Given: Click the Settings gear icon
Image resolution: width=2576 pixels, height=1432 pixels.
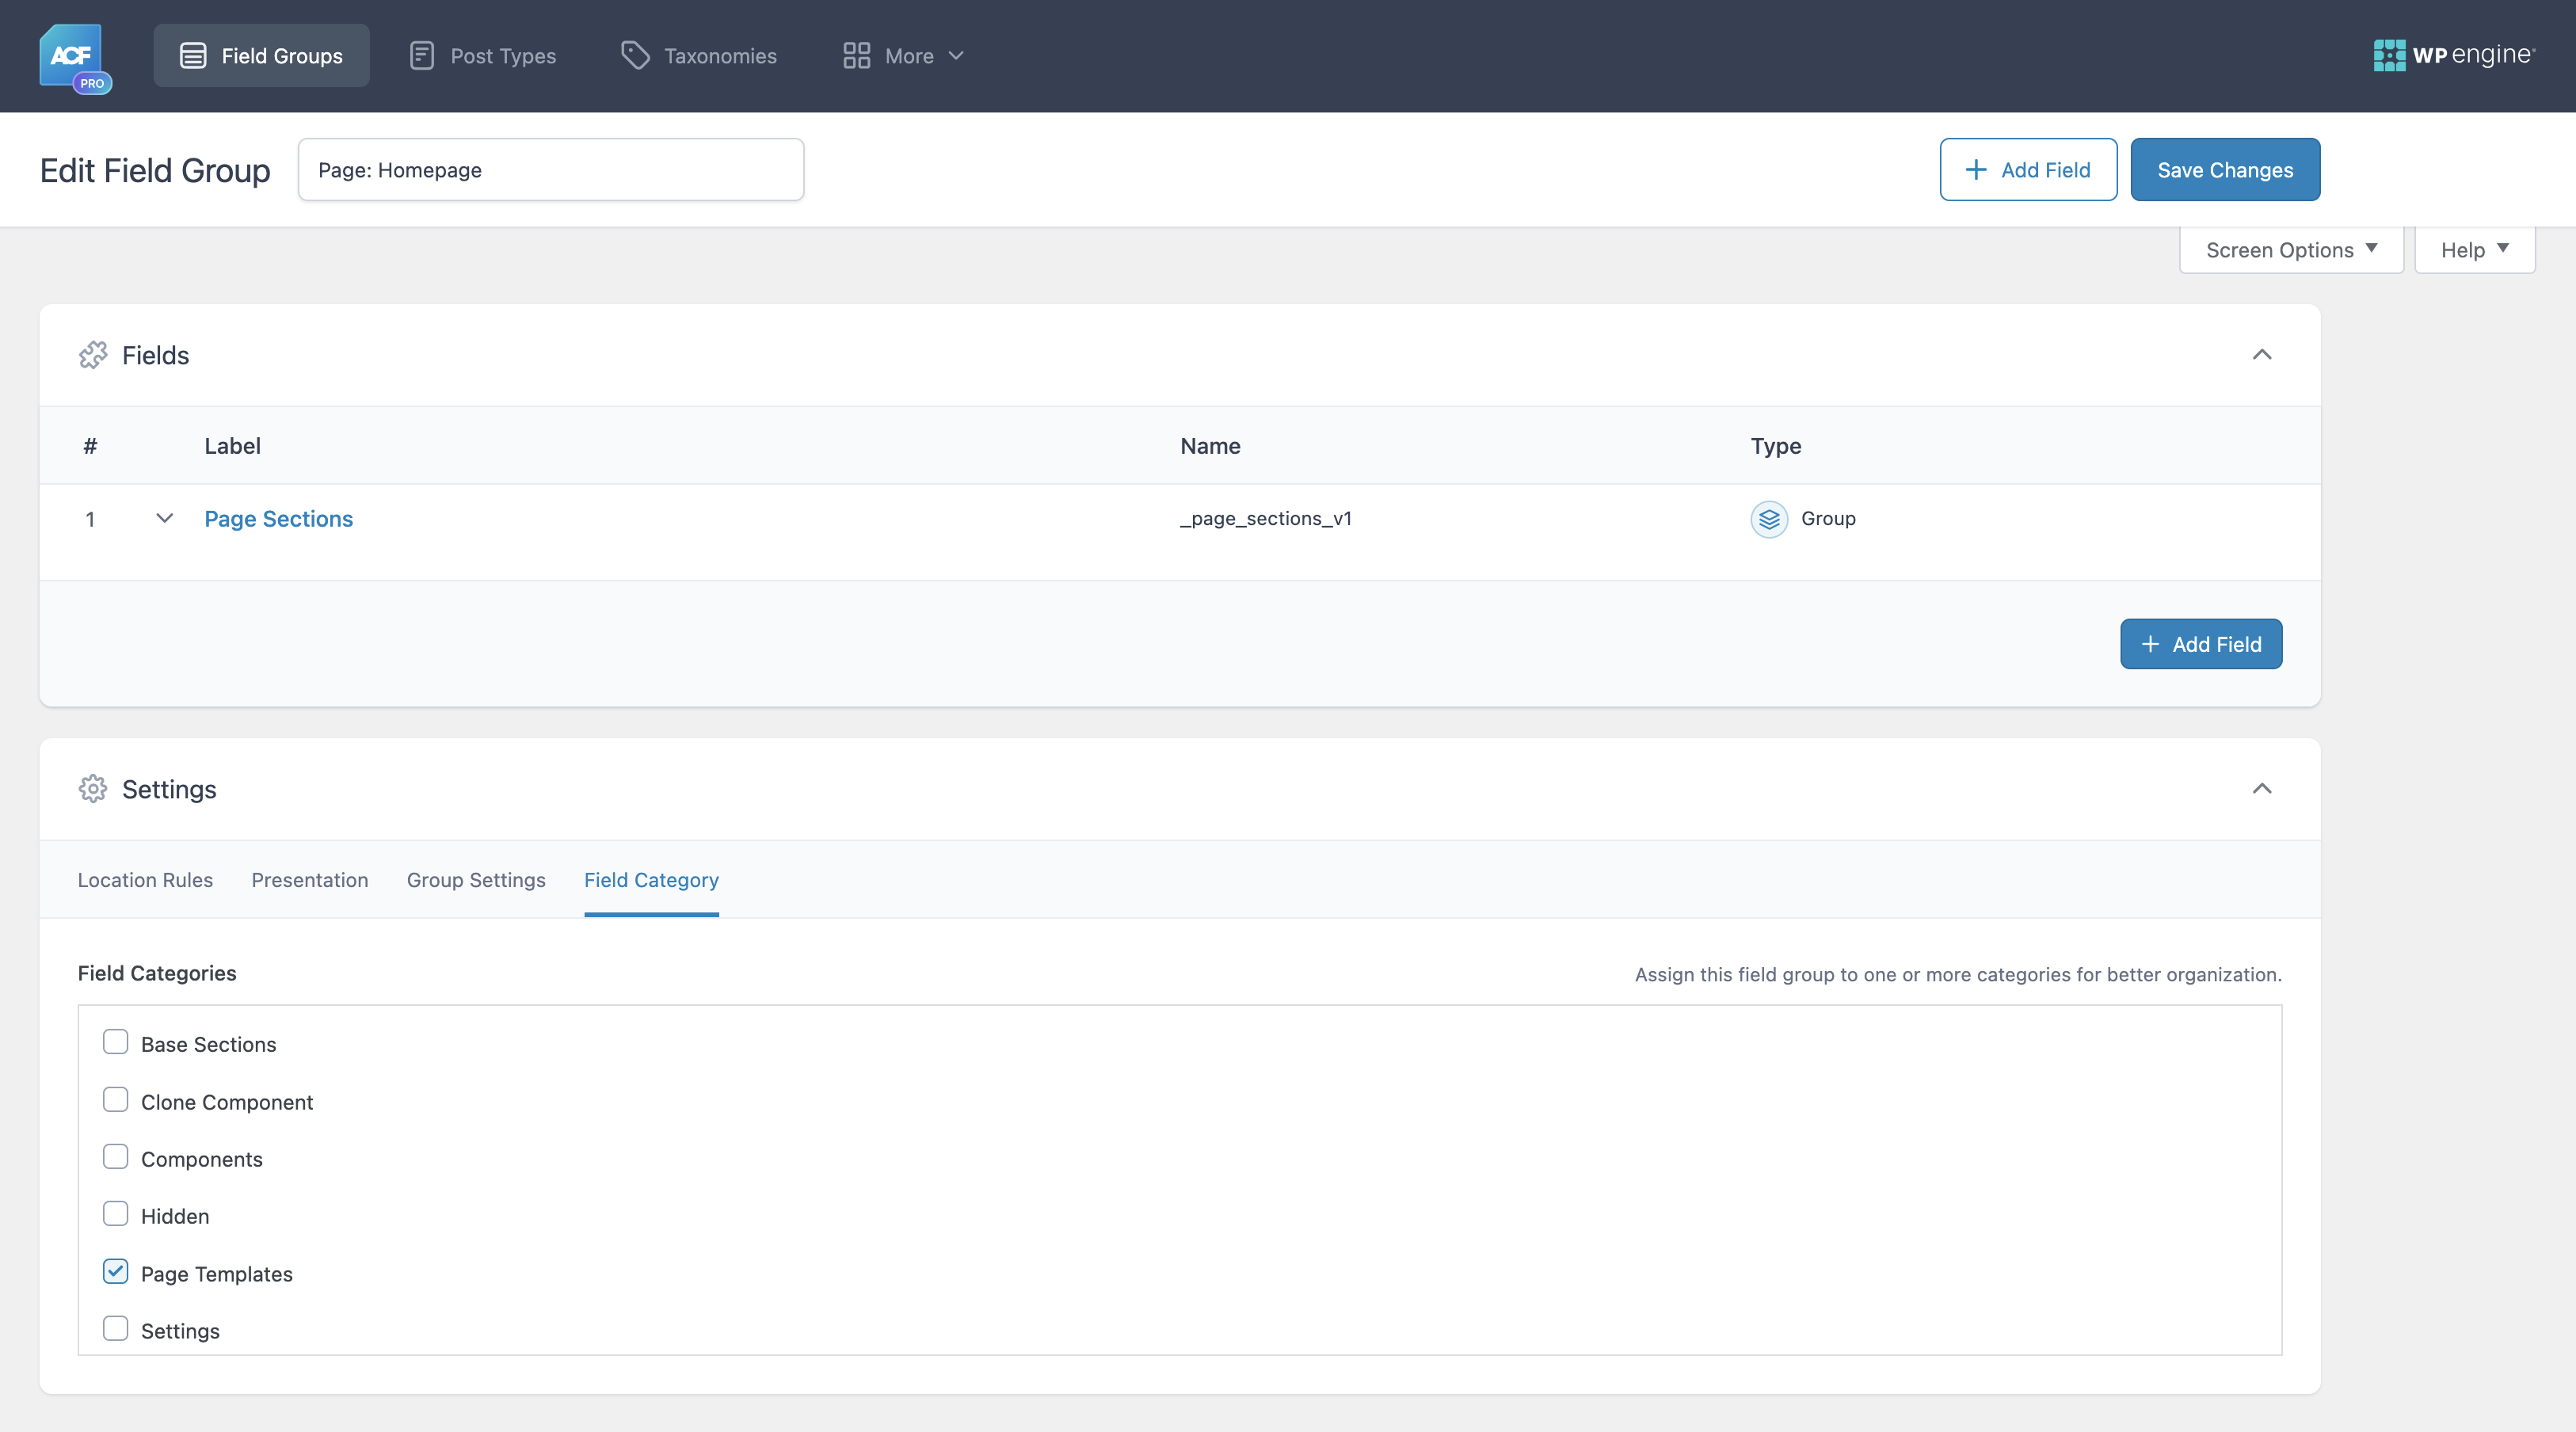Looking at the screenshot, I should click(x=93, y=789).
